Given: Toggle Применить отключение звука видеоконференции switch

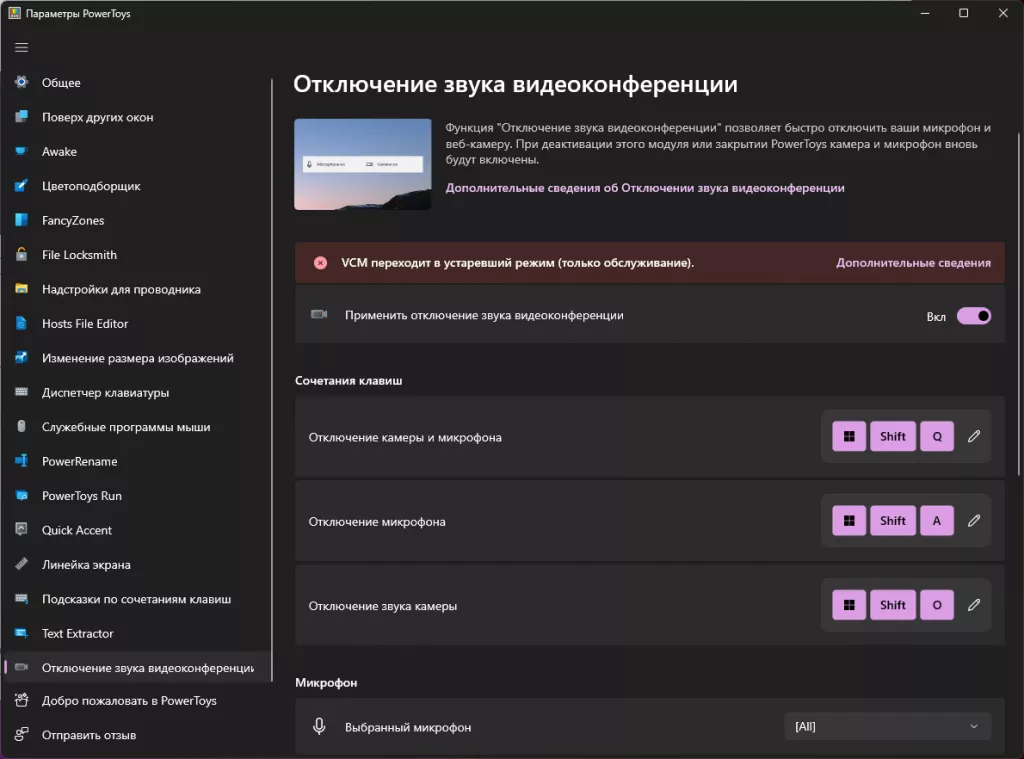Looking at the screenshot, I should click(x=974, y=316).
